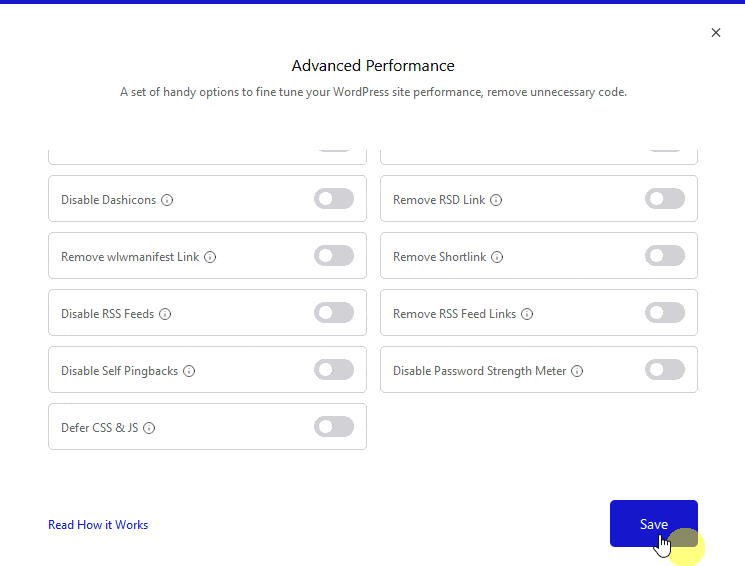Click info icon next to Defer CSS & JS
This screenshot has height=566, width=745.
coord(149,428)
